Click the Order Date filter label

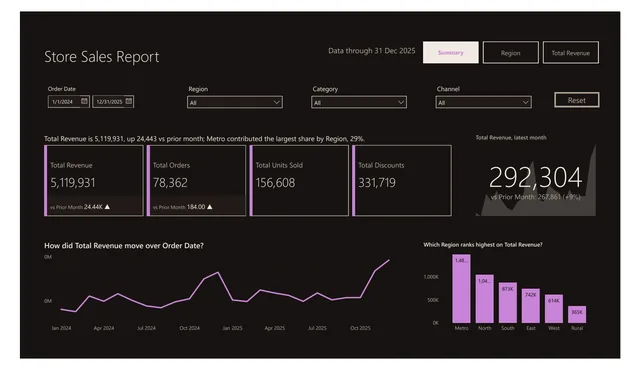[x=62, y=89]
